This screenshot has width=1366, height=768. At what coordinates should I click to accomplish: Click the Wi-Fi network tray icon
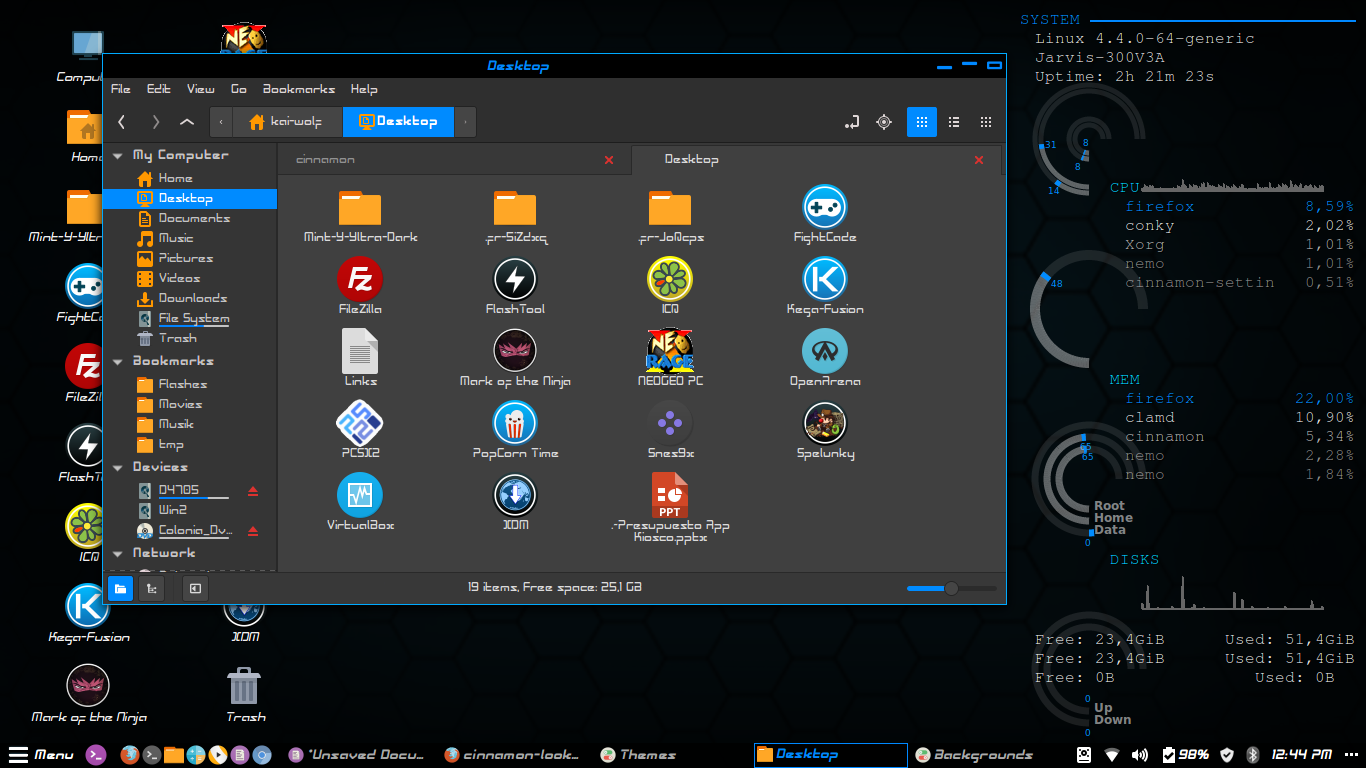click(x=1112, y=755)
